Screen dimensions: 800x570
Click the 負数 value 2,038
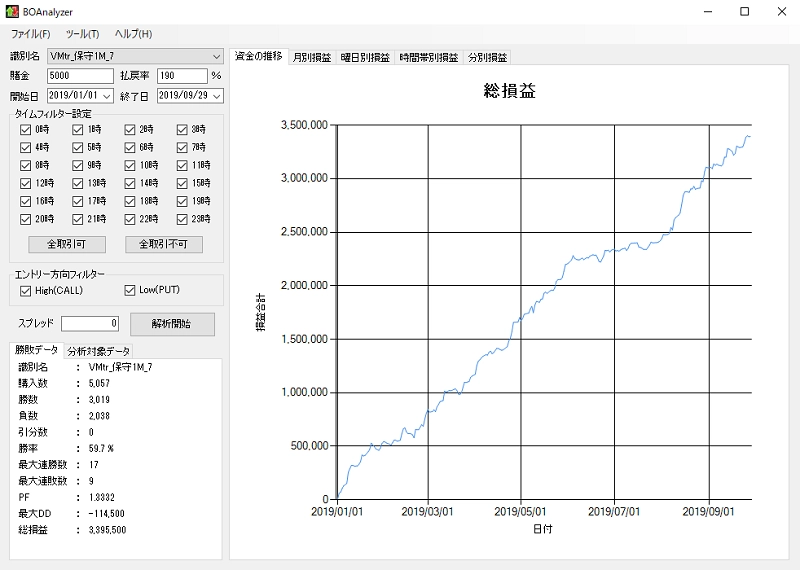(99, 416)
